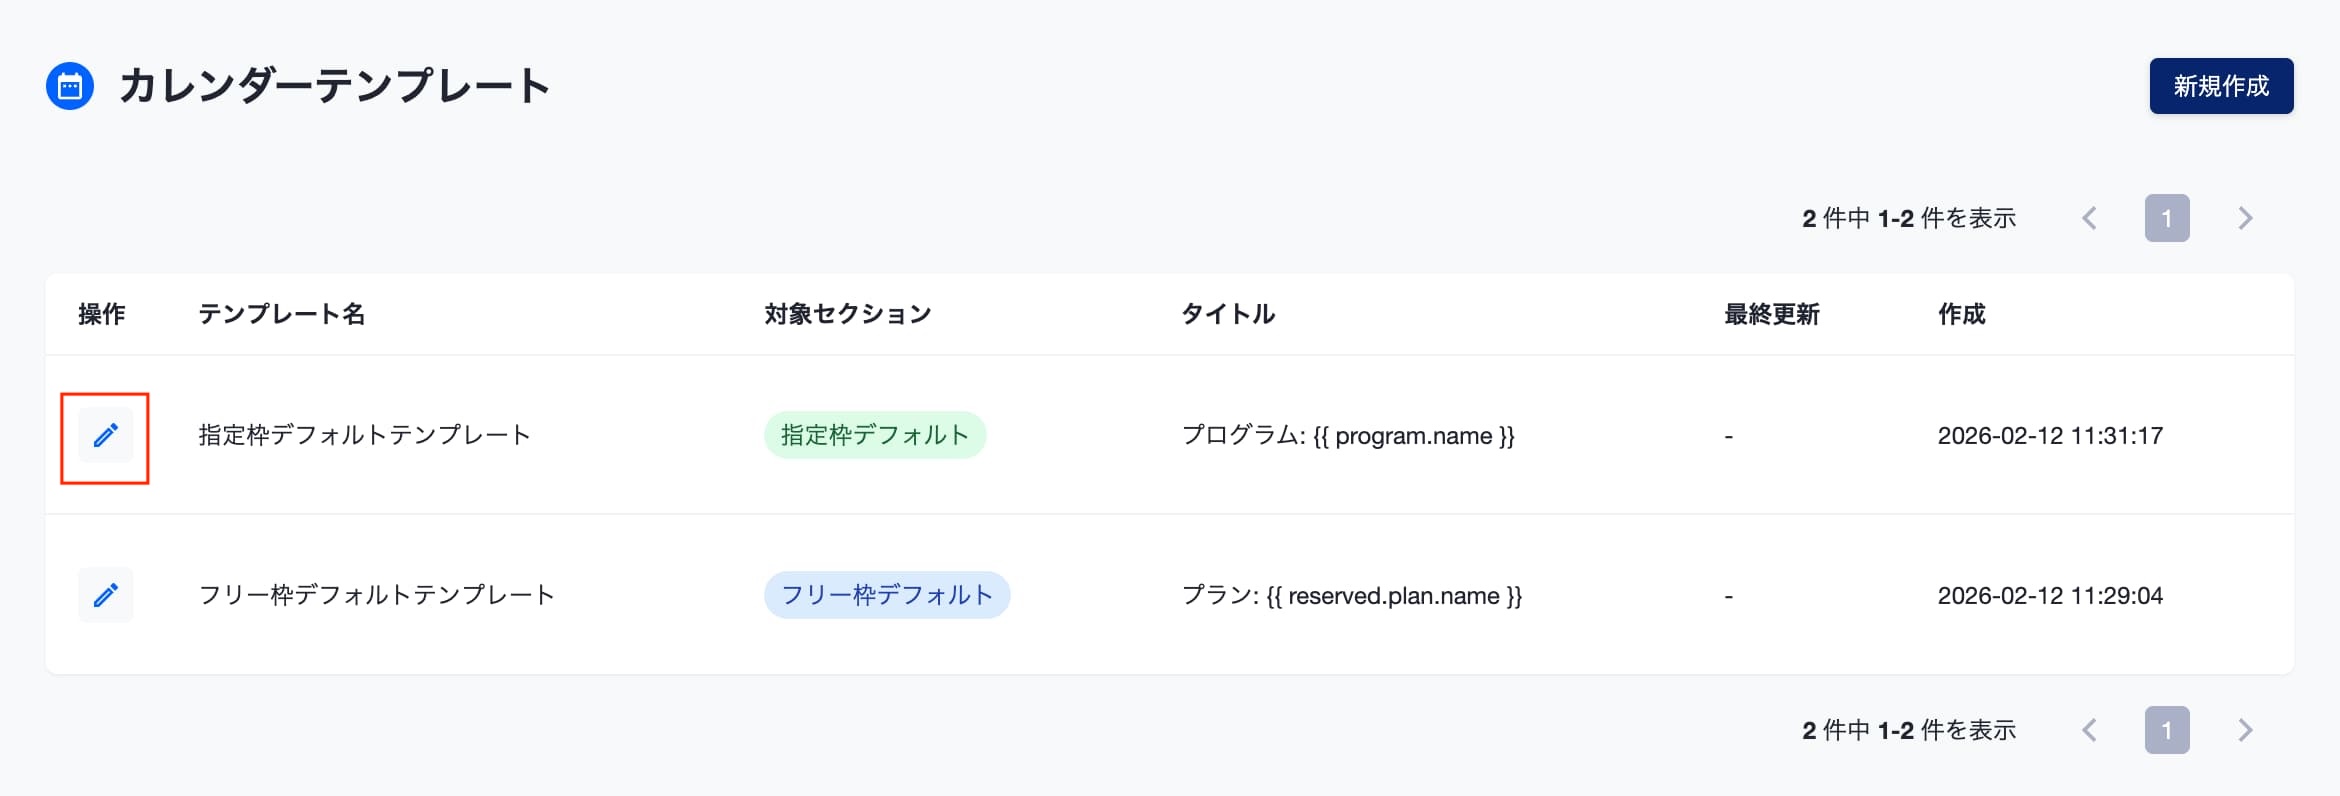Click the 2026-02-12 11:29:04 creation date
The width and height of the screenshot is (2340, 796).
point(2050,595)
